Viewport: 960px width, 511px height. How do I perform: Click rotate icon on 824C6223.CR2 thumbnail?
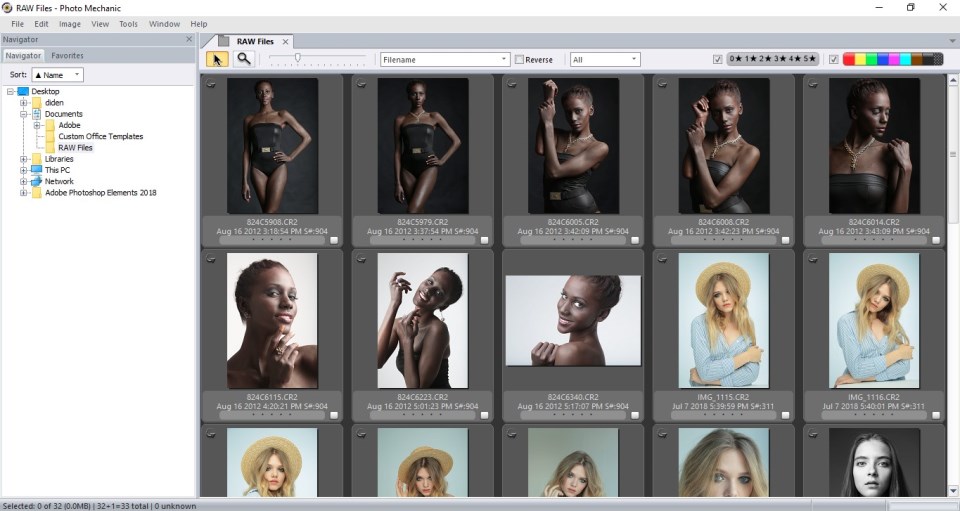[361, 259]
